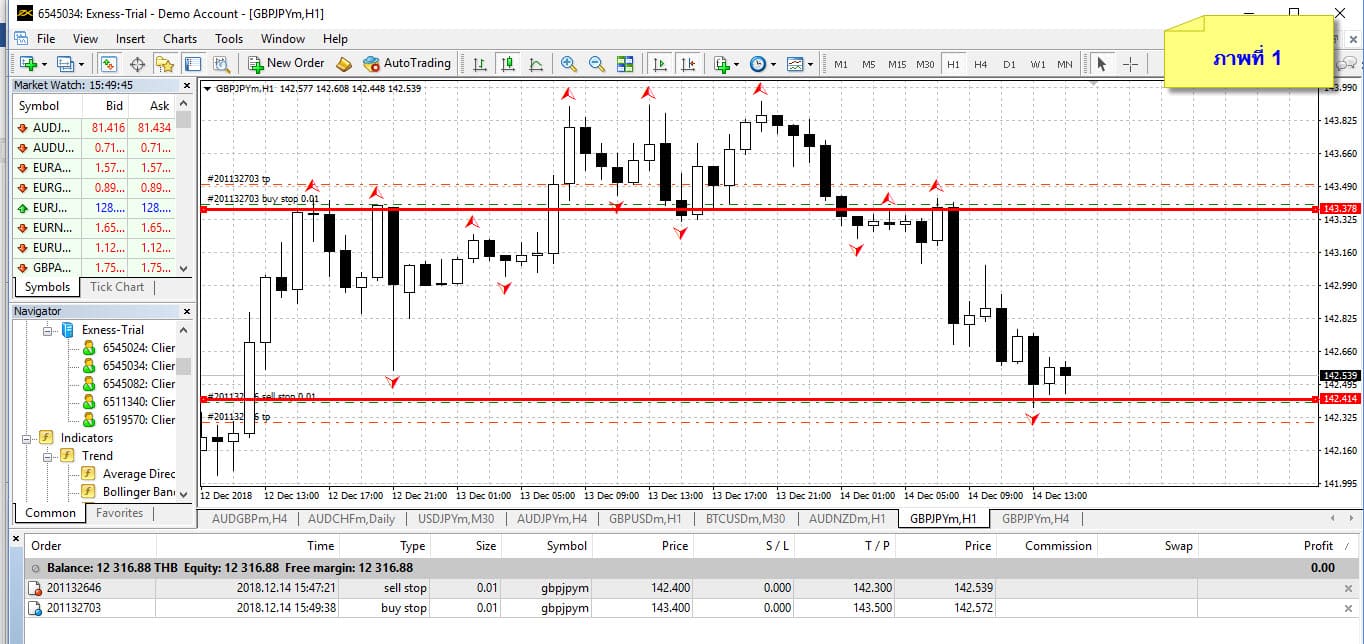
Task: Click the New Order button
Action: 284,63
